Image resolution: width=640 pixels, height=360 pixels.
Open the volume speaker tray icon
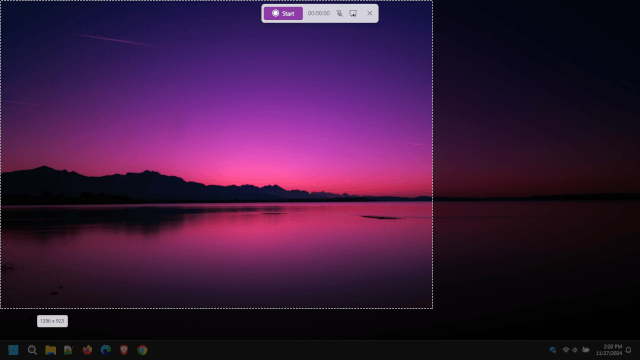point(575,350)
